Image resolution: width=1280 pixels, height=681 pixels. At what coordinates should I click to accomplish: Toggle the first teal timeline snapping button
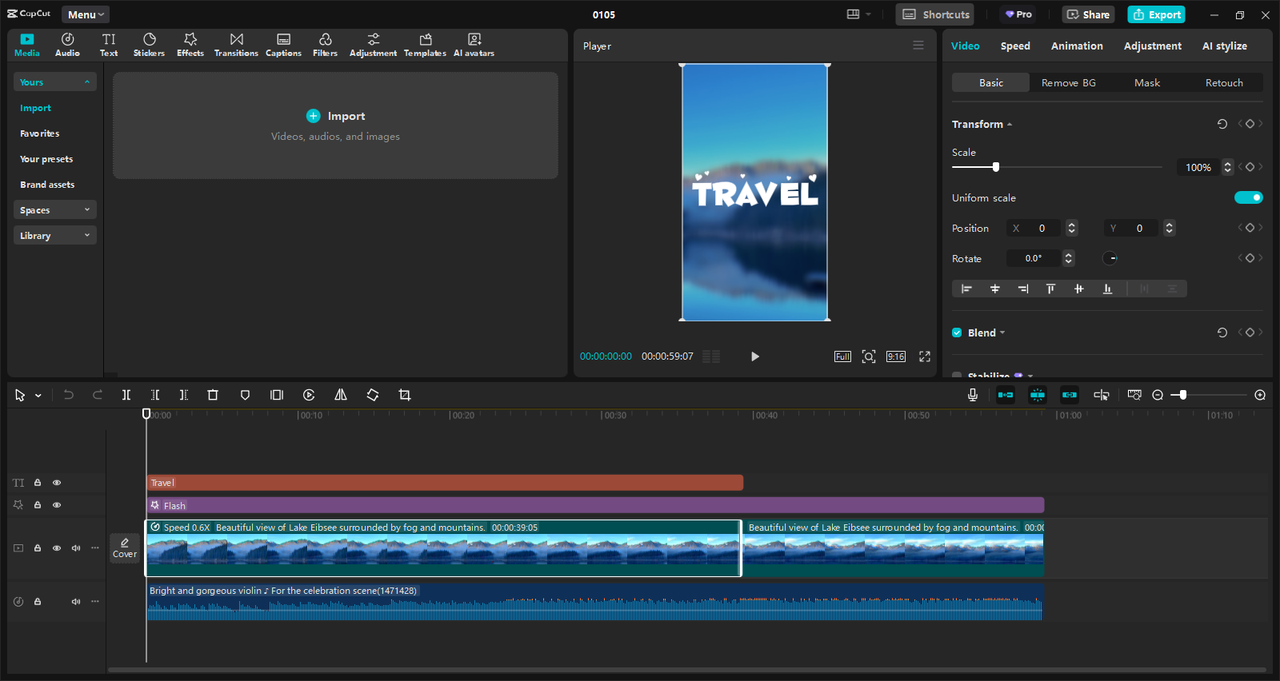tap(1005, 395)
